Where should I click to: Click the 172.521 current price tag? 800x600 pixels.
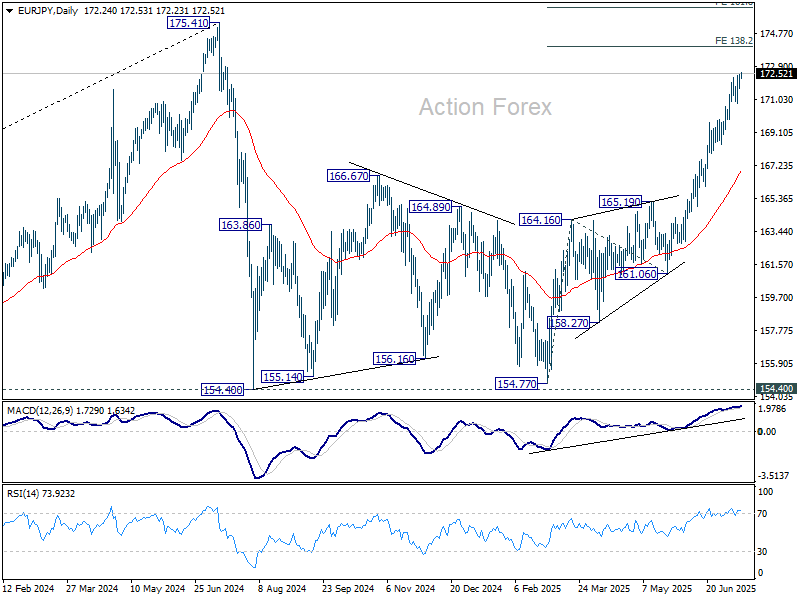(777, 74)
